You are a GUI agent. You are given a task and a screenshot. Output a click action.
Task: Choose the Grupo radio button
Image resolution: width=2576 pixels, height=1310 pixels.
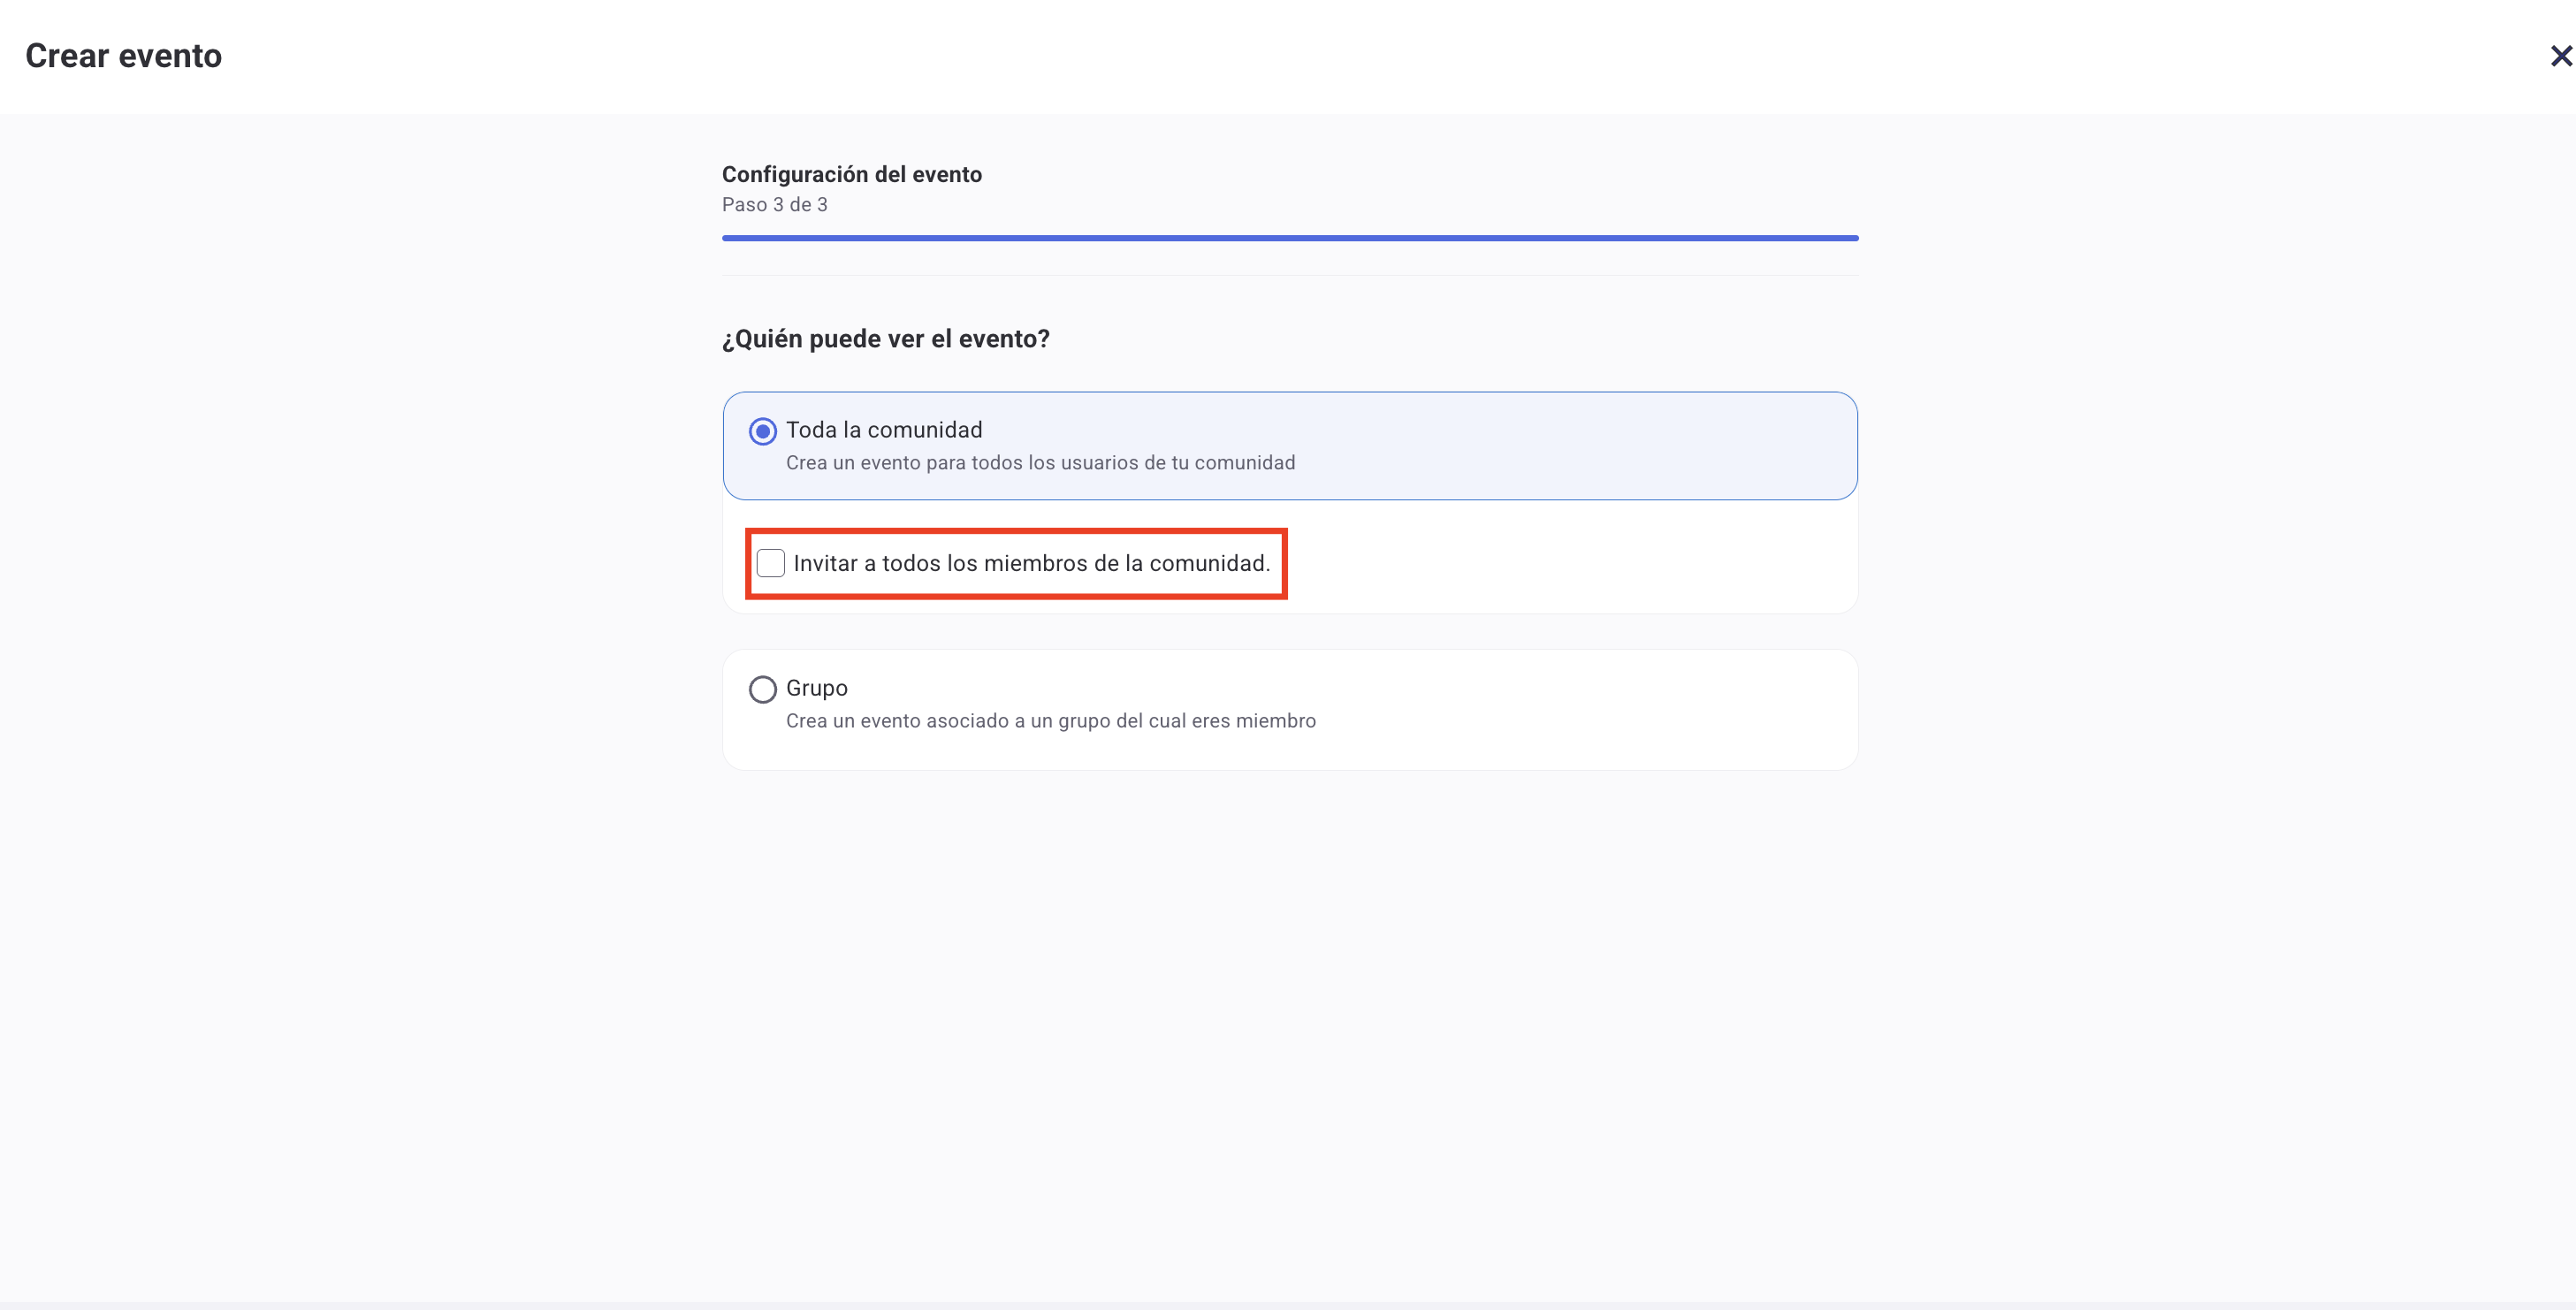click(763, 689)
